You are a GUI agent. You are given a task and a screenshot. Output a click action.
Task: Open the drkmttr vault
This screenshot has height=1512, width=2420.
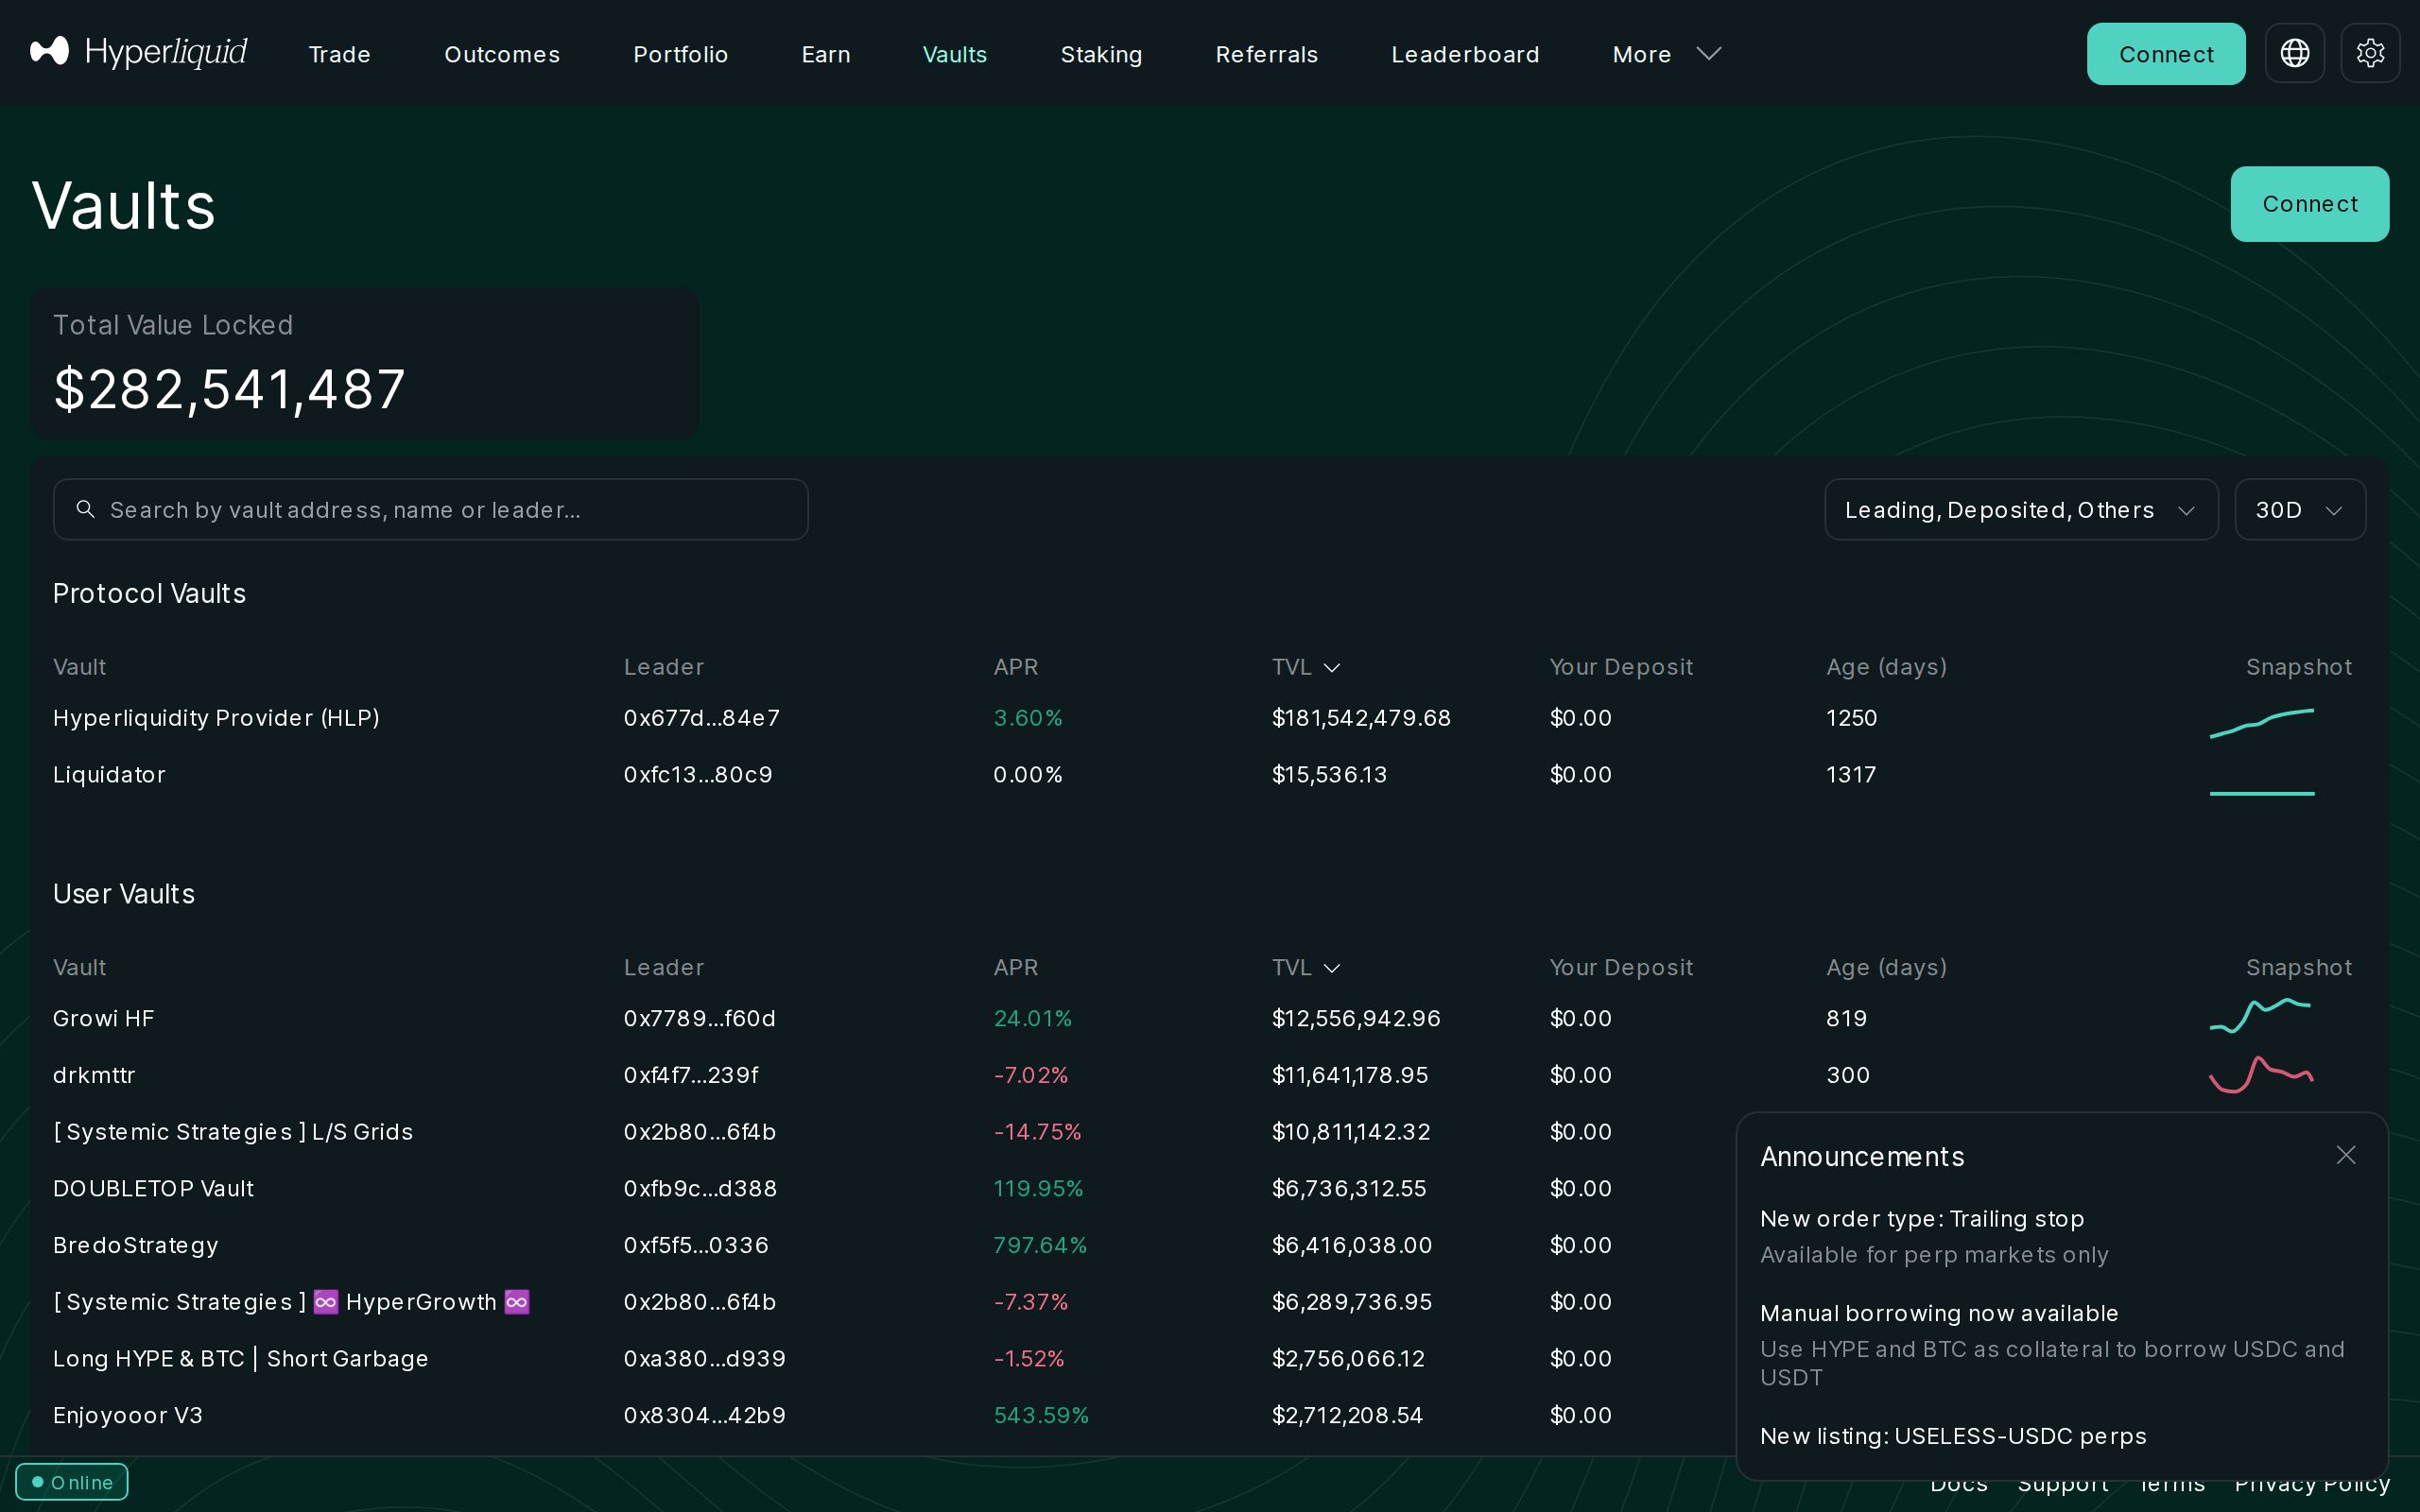click(x=94, y=1075)
